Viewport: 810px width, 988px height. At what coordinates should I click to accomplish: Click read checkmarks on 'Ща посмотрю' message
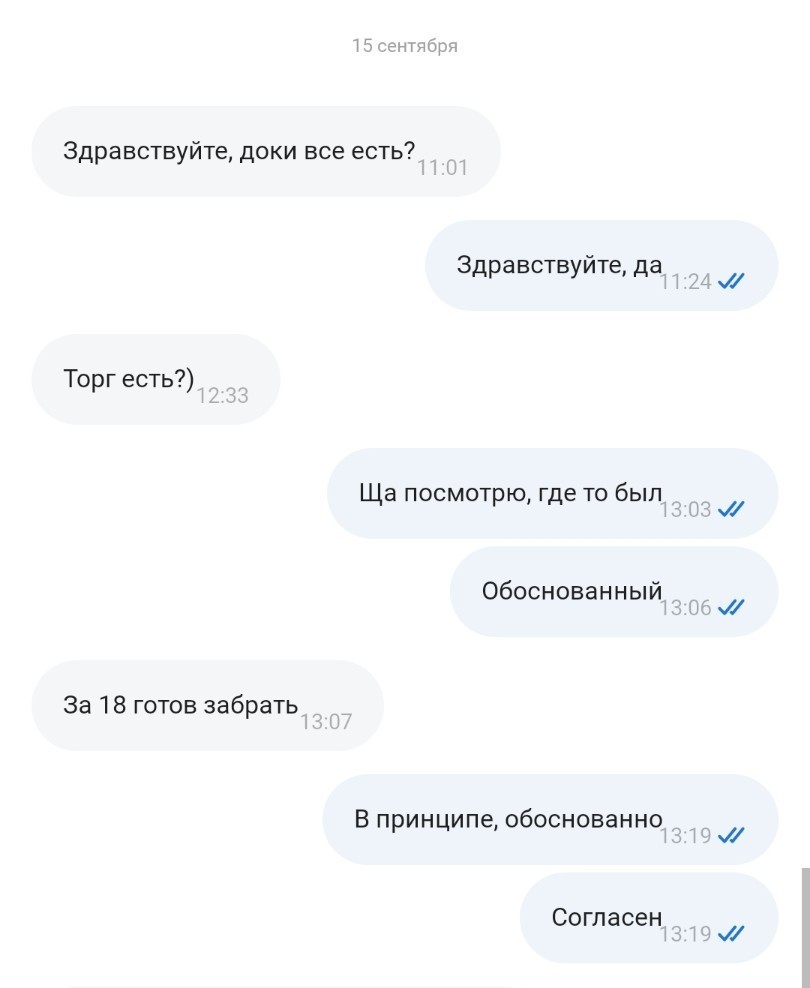click(732, 509)
